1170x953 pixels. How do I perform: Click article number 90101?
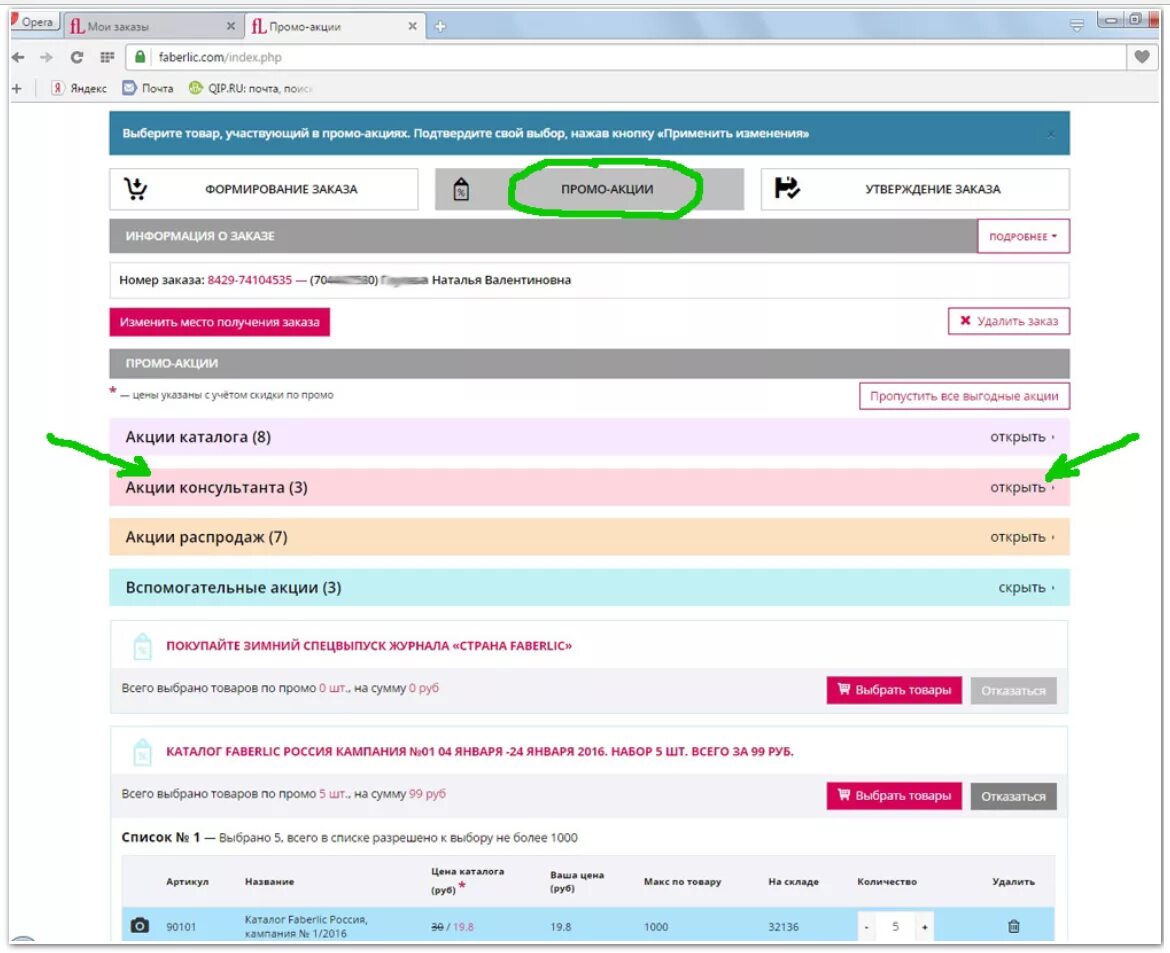(x=181, y=927)
